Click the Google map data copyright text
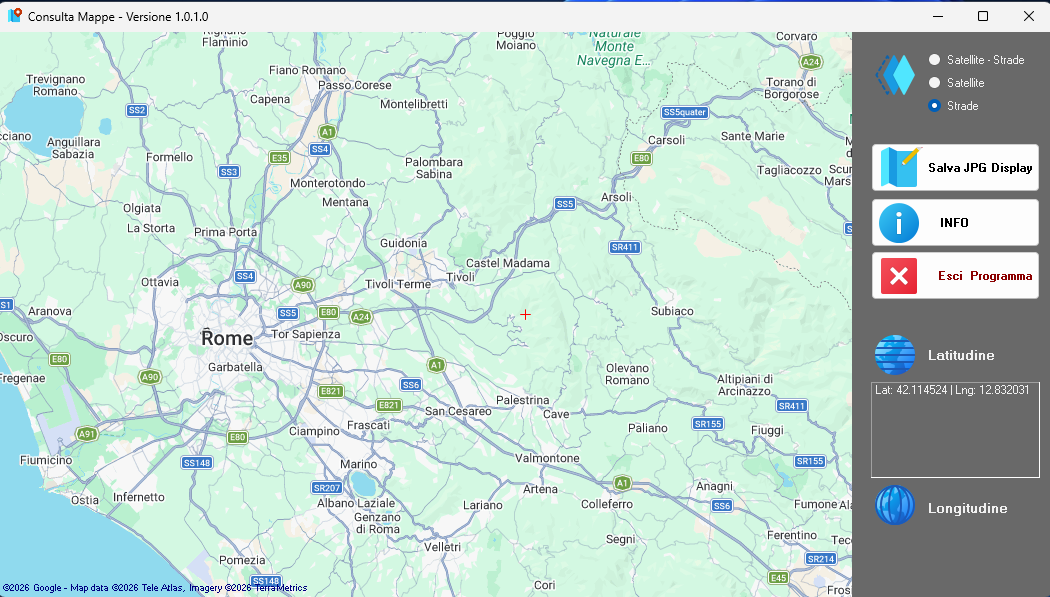 [x=155, y=588]
